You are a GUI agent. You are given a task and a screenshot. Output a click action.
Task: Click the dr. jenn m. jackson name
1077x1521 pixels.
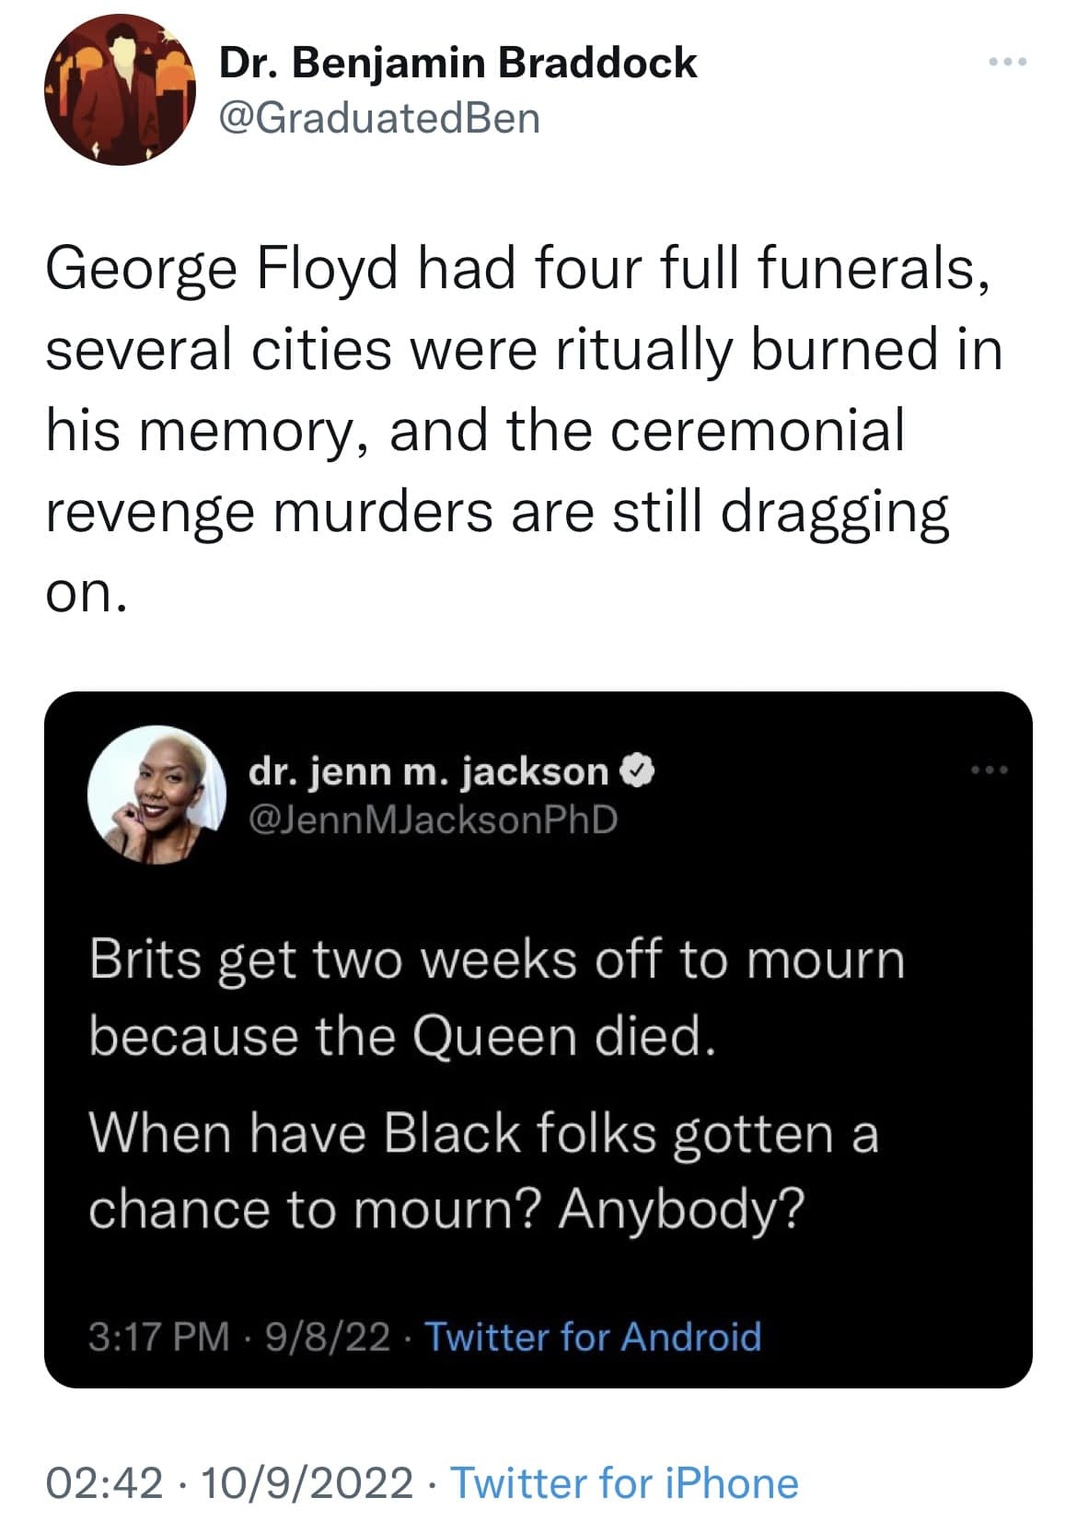pos(428,771)
